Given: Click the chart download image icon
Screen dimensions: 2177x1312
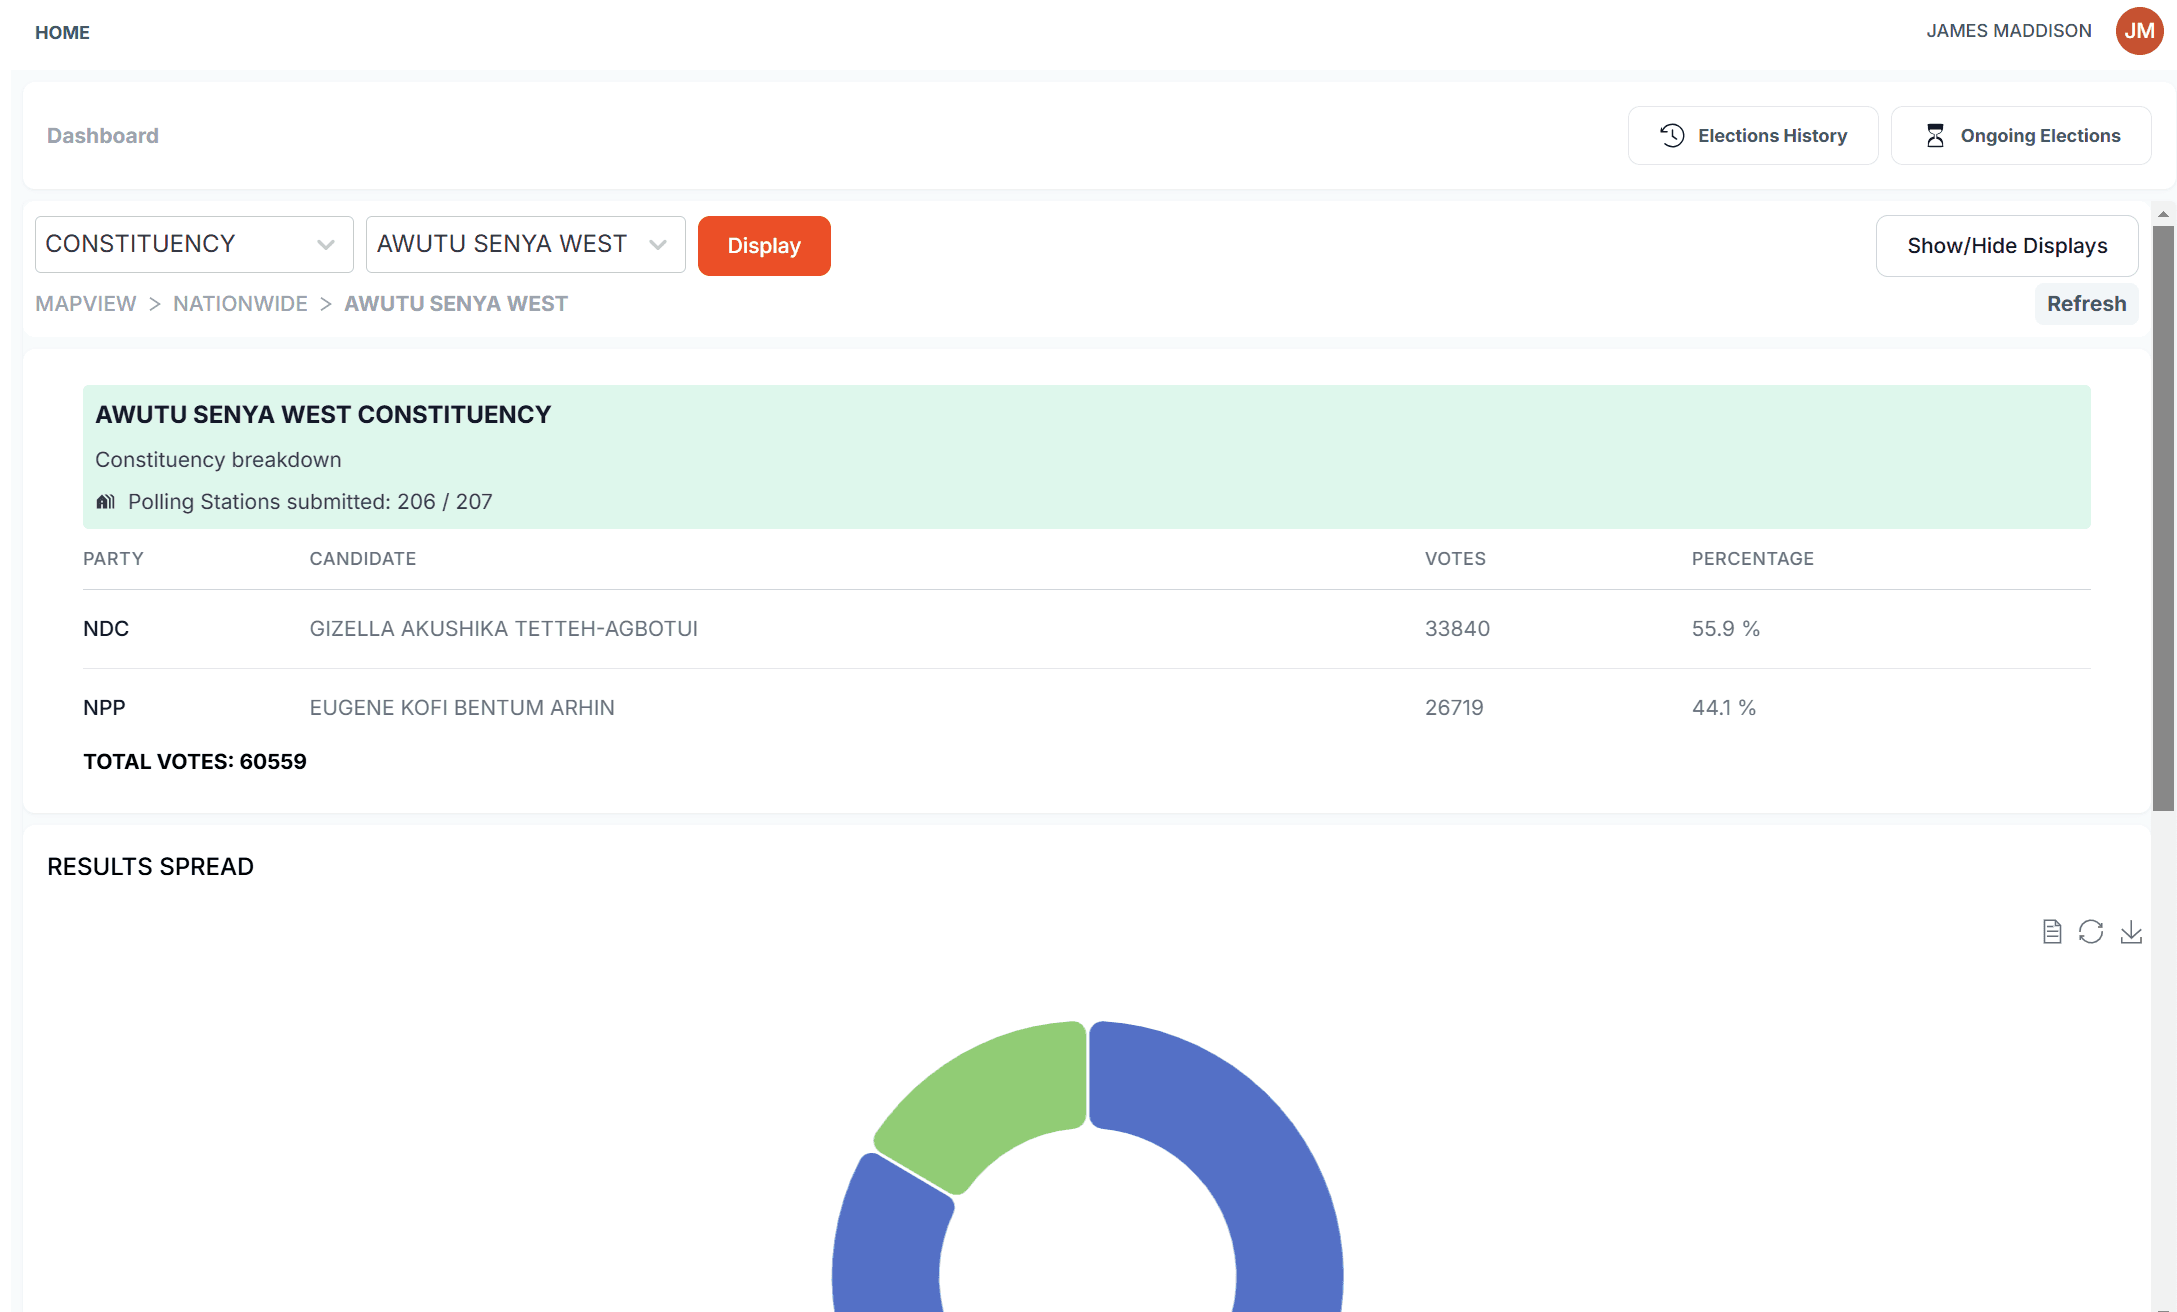Looking at the screenshot, I should 2131,932.
